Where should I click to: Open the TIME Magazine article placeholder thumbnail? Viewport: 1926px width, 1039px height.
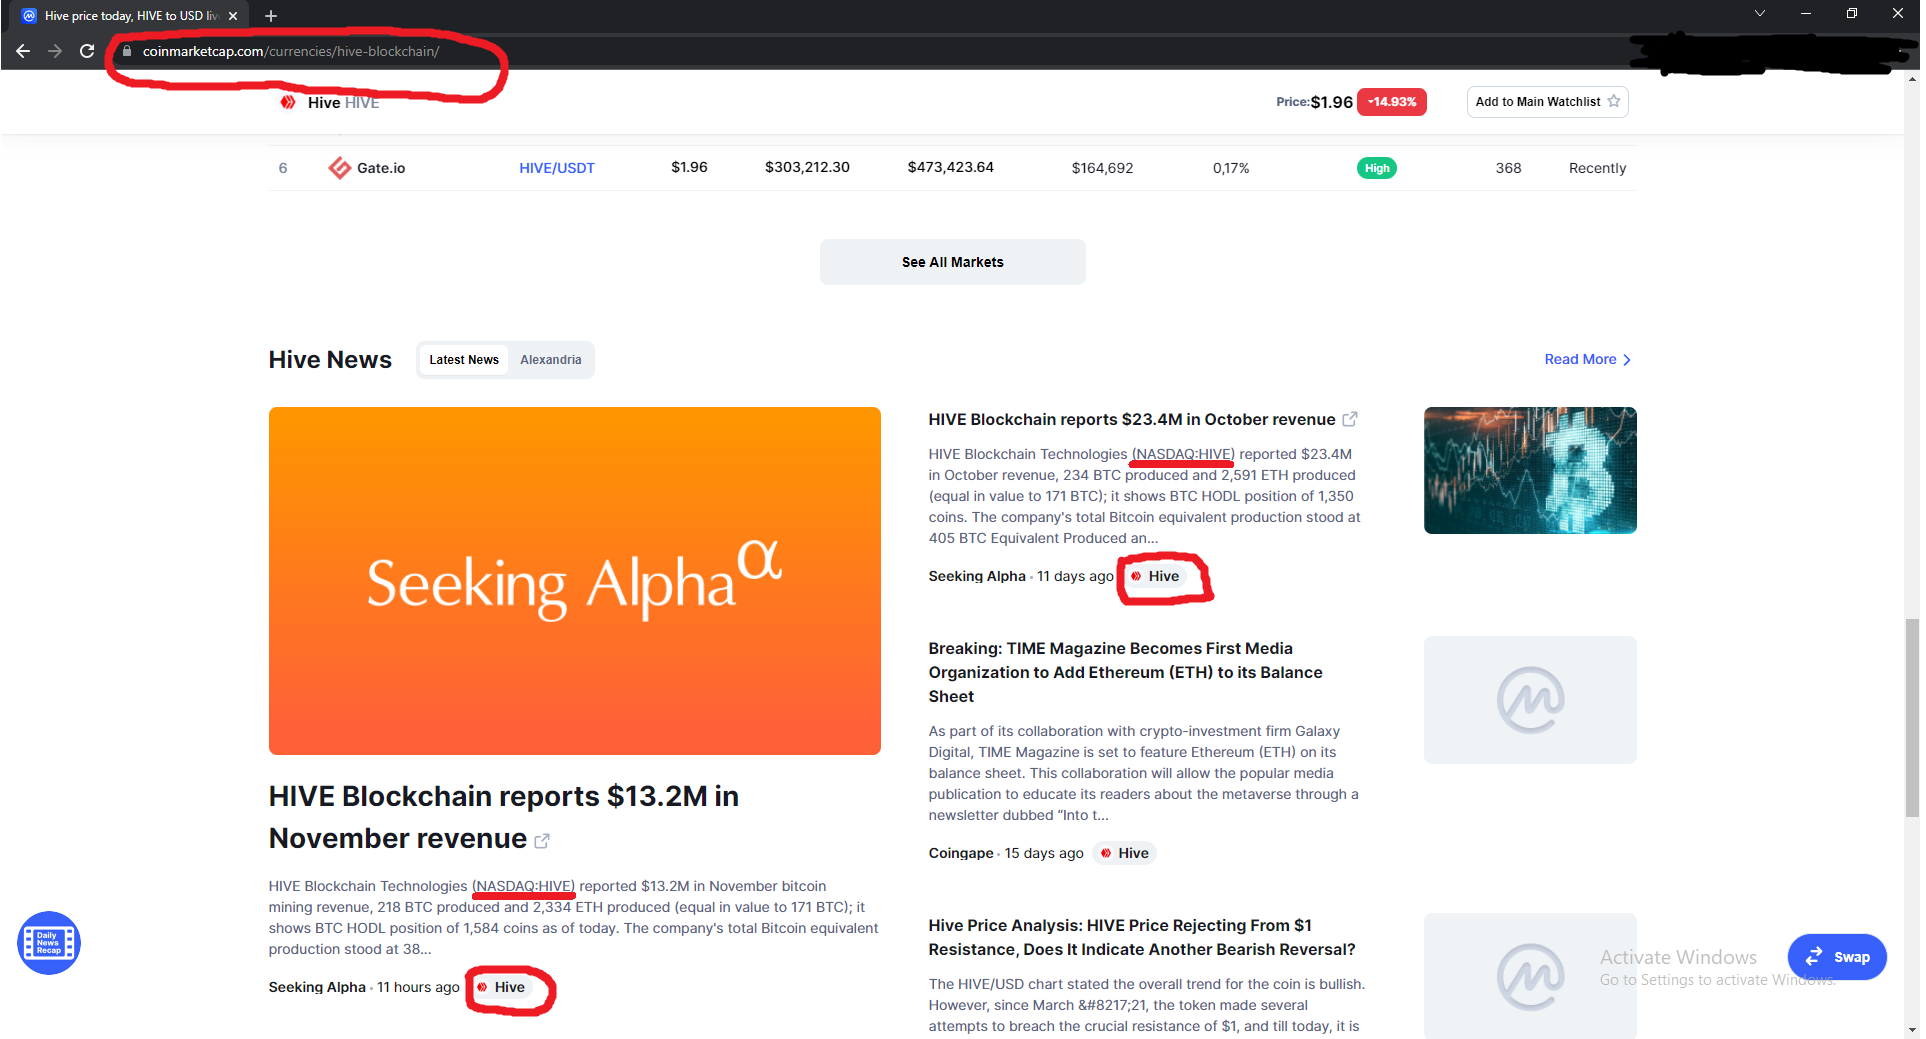[1530, 700]
